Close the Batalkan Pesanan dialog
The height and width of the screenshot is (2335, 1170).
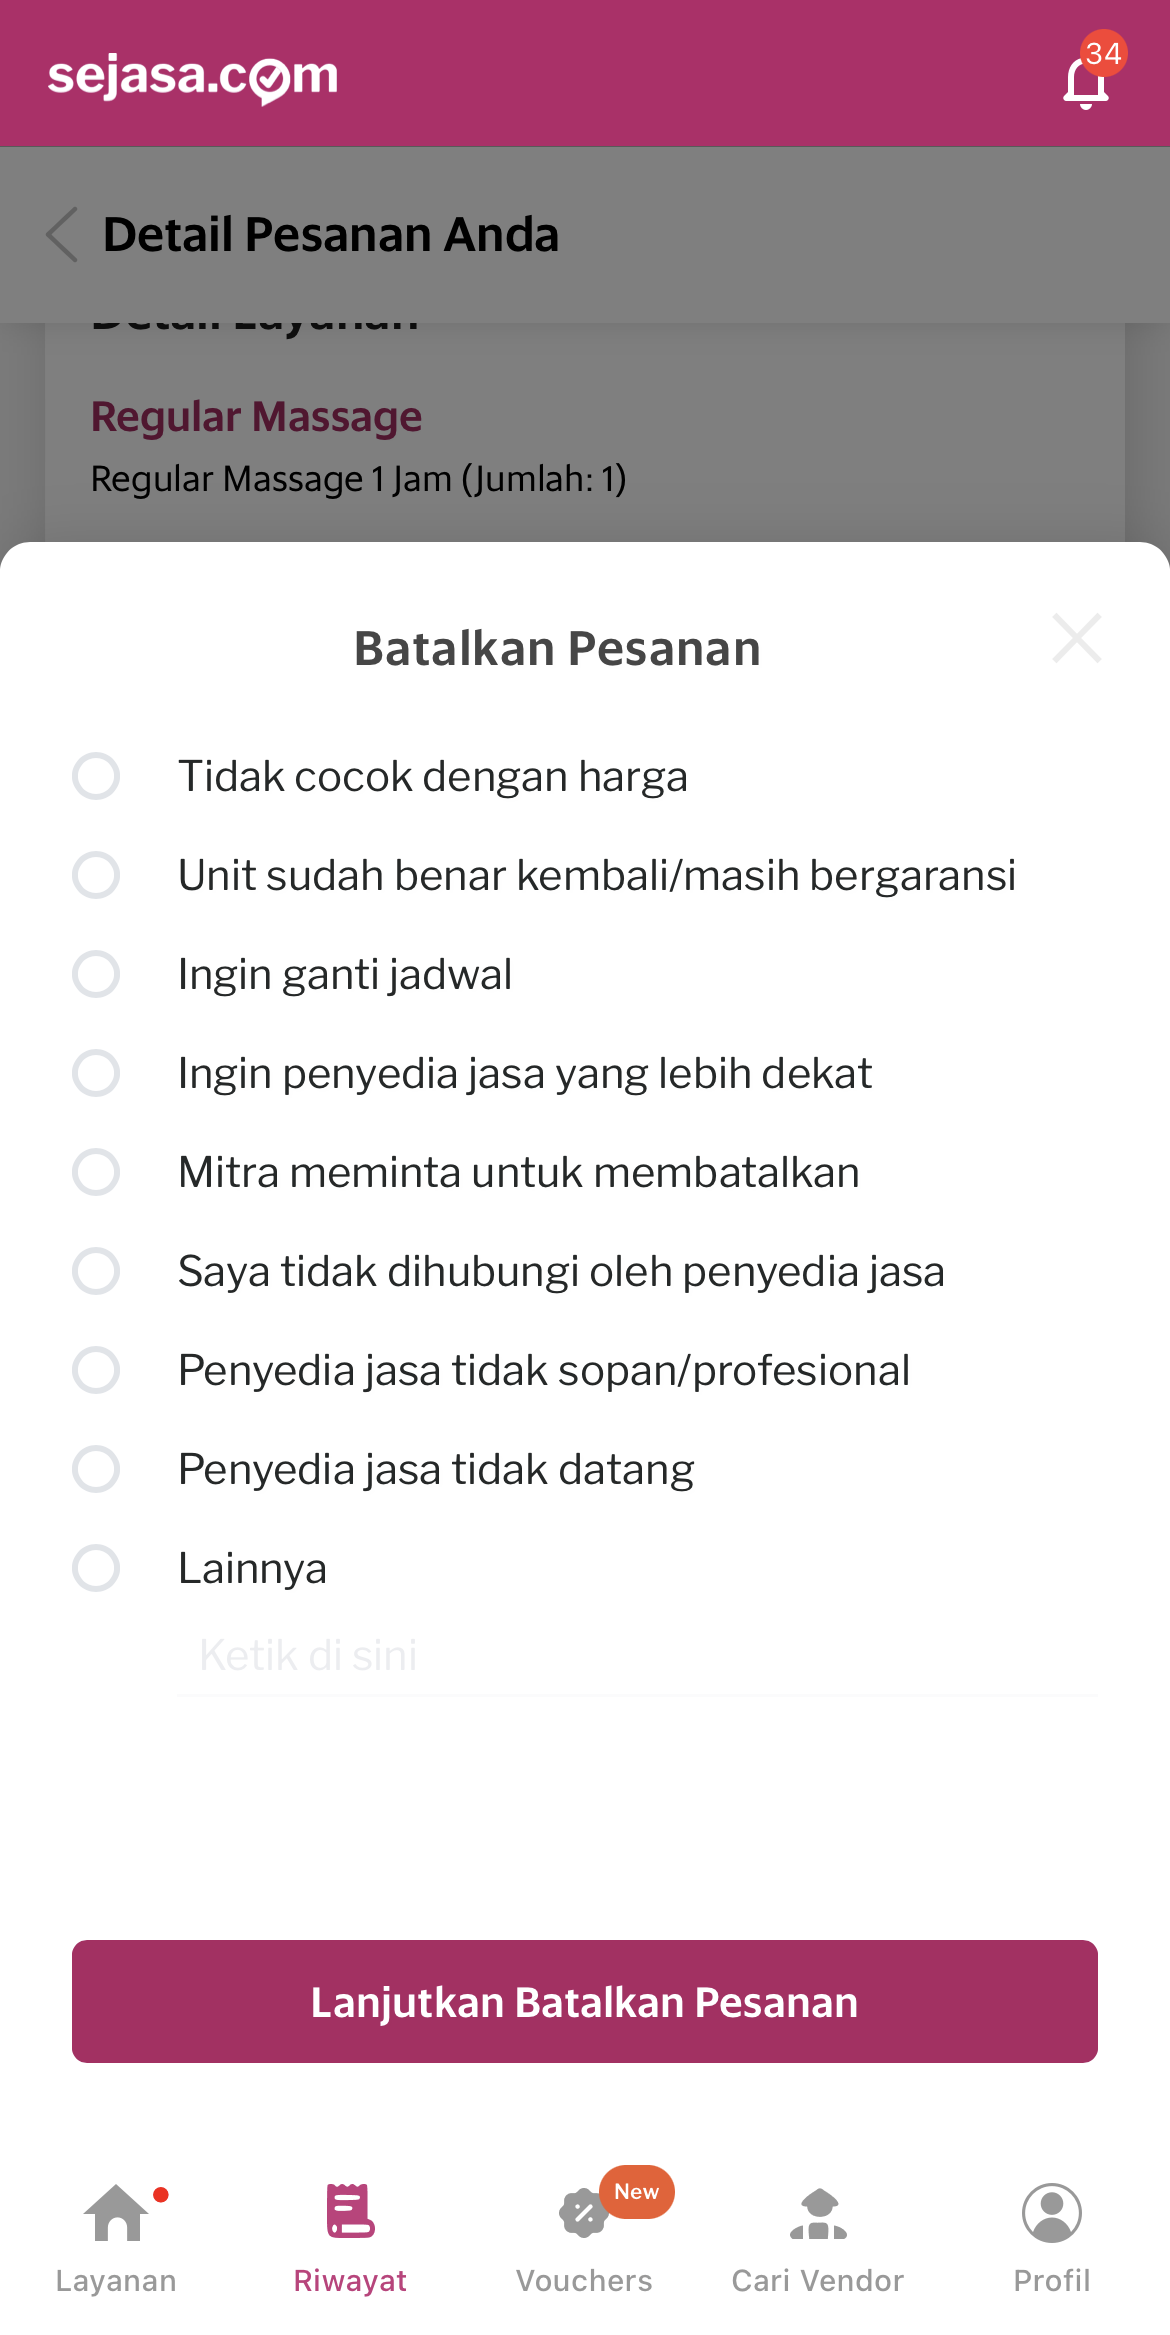[1076, 639]
